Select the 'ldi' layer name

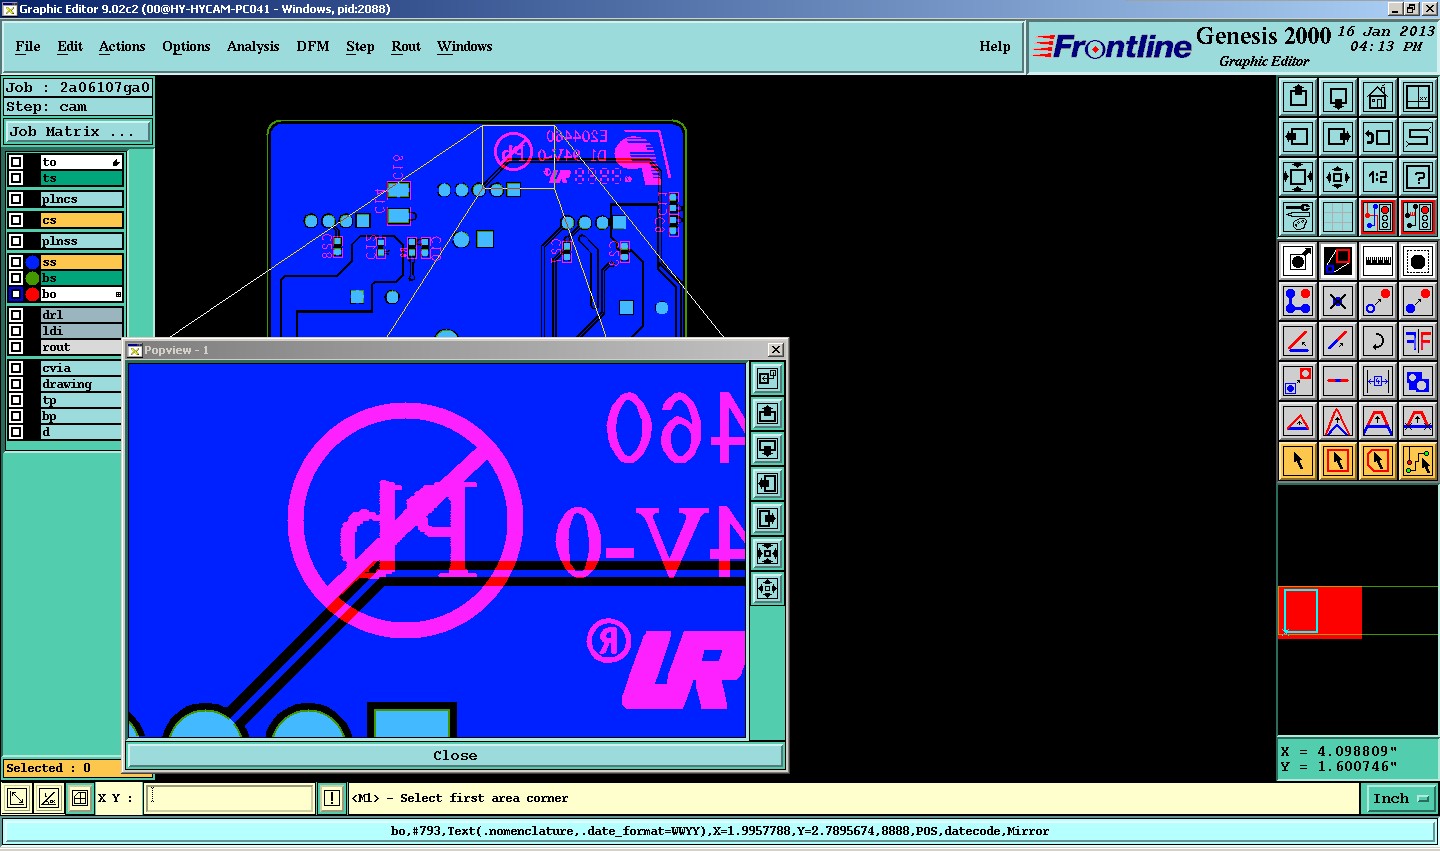tap(81, 331)
